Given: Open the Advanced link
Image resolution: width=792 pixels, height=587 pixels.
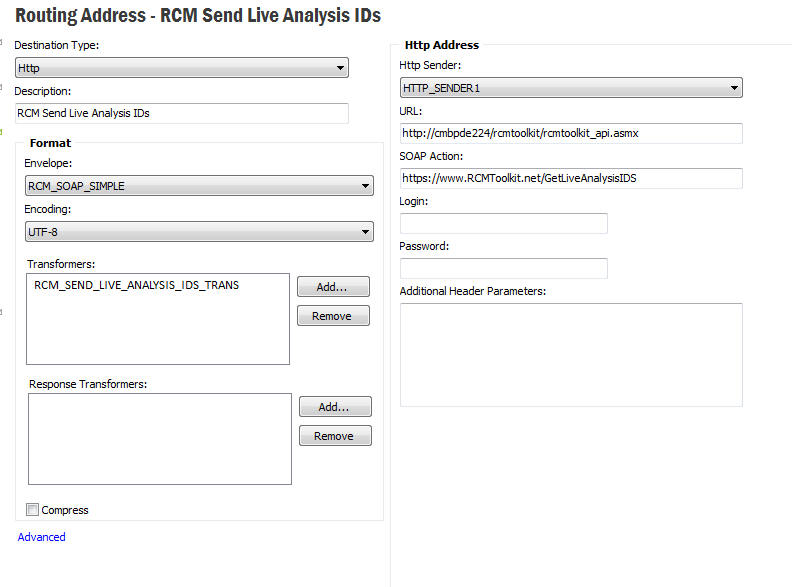Looking at the screenshot, I should tap(42, 537).
